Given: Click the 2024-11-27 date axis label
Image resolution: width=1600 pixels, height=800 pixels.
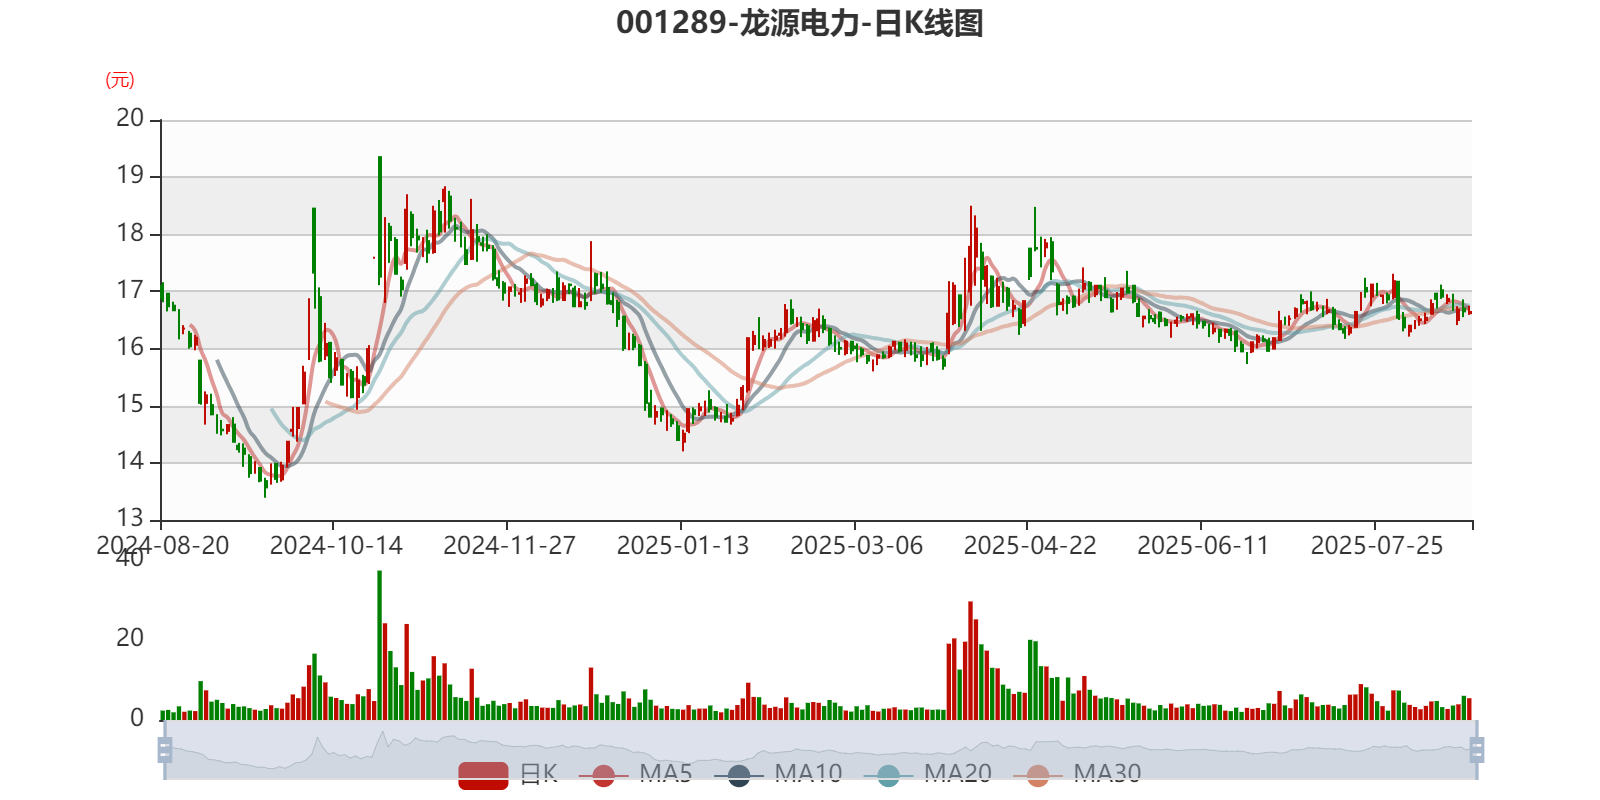Looking at the screenshot, I should pos(510,545).
